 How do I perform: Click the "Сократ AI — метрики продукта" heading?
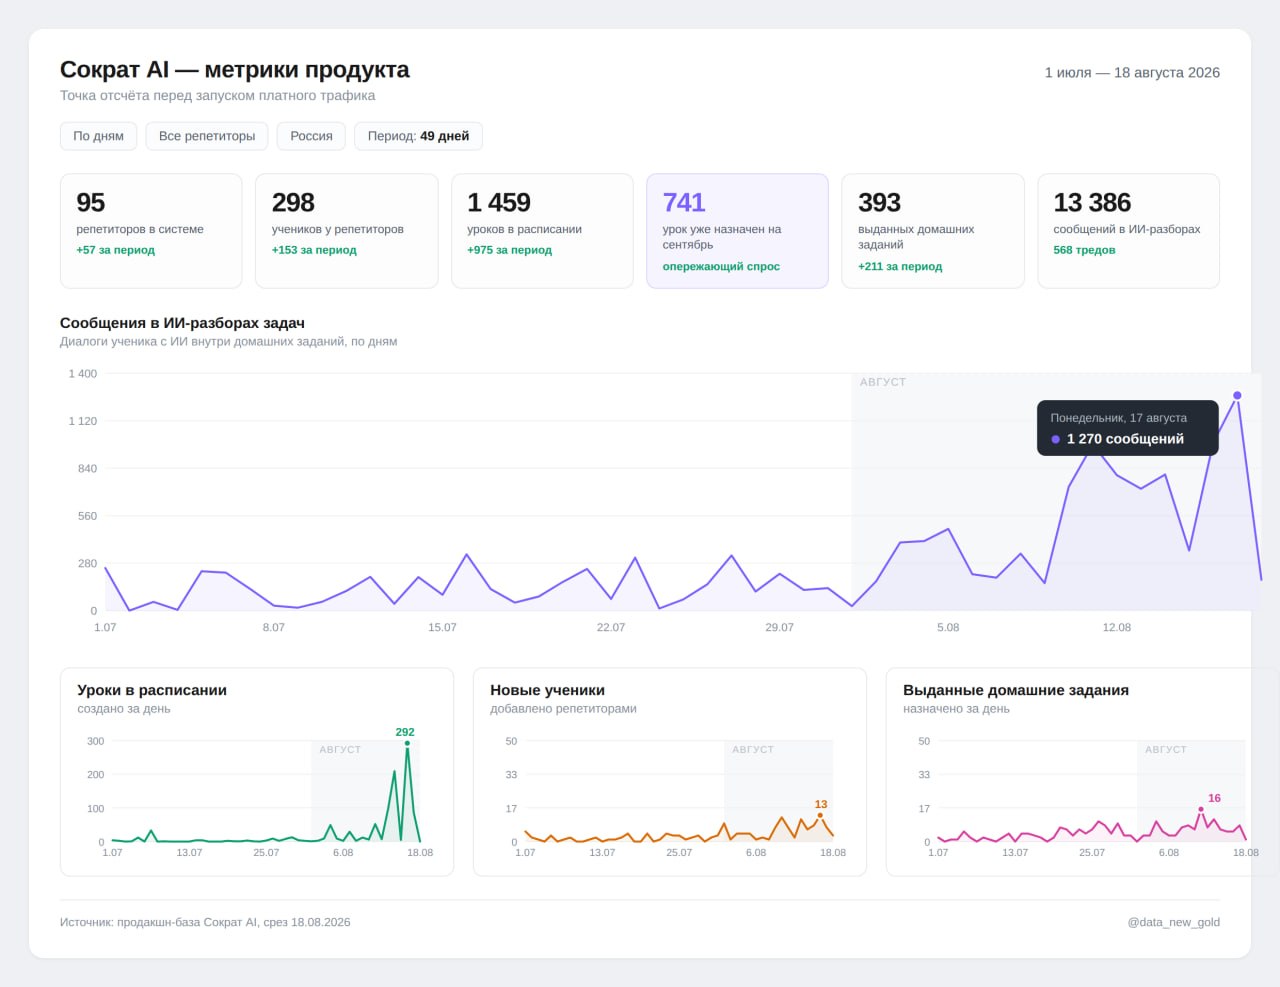235,70
